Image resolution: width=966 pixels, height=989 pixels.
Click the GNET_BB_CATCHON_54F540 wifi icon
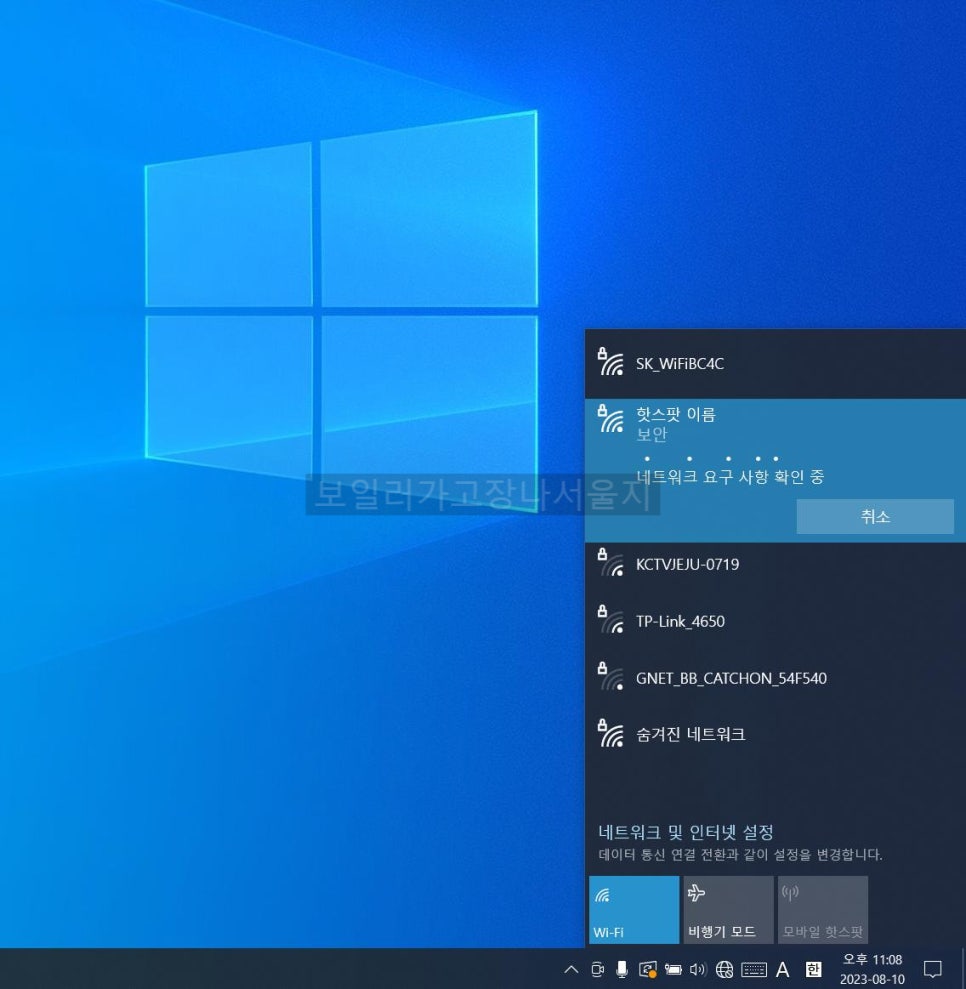click(610, 676)
